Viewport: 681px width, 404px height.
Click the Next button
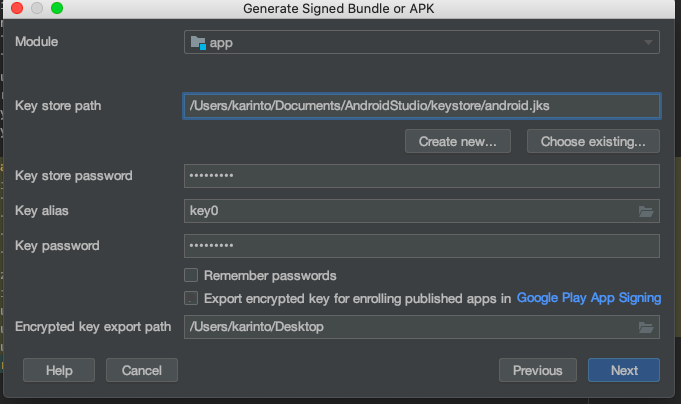pyautogui.click(x=624, y=370)
